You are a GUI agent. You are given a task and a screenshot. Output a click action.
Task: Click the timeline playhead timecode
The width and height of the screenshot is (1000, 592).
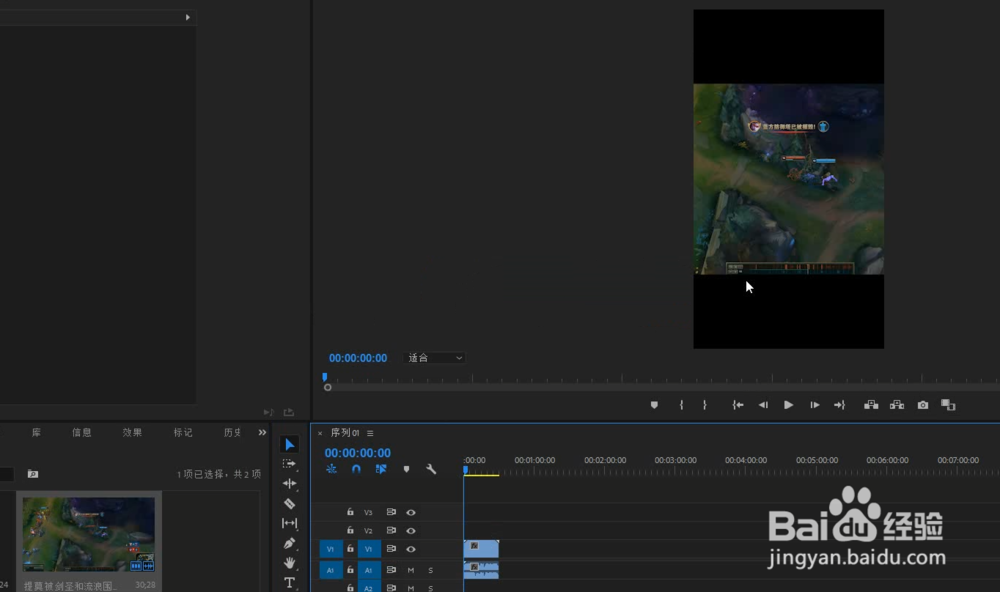358,453
